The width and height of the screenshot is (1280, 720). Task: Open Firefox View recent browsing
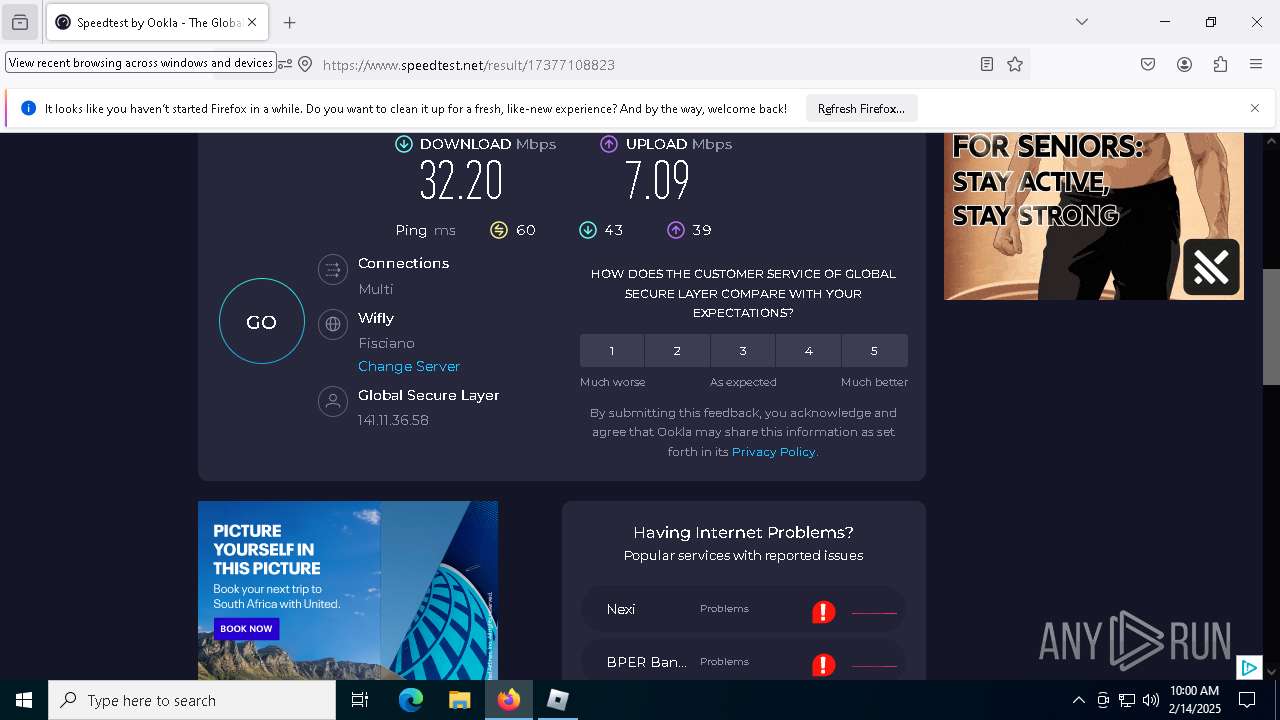click(x=20, y=22)
